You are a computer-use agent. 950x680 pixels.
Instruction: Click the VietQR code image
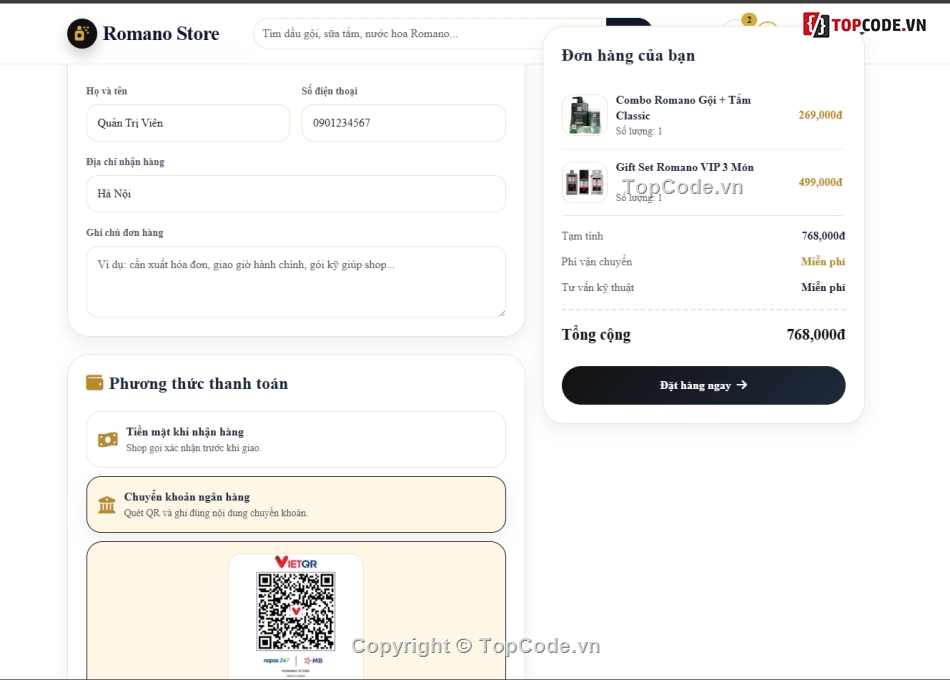click(x=296, y=611)
